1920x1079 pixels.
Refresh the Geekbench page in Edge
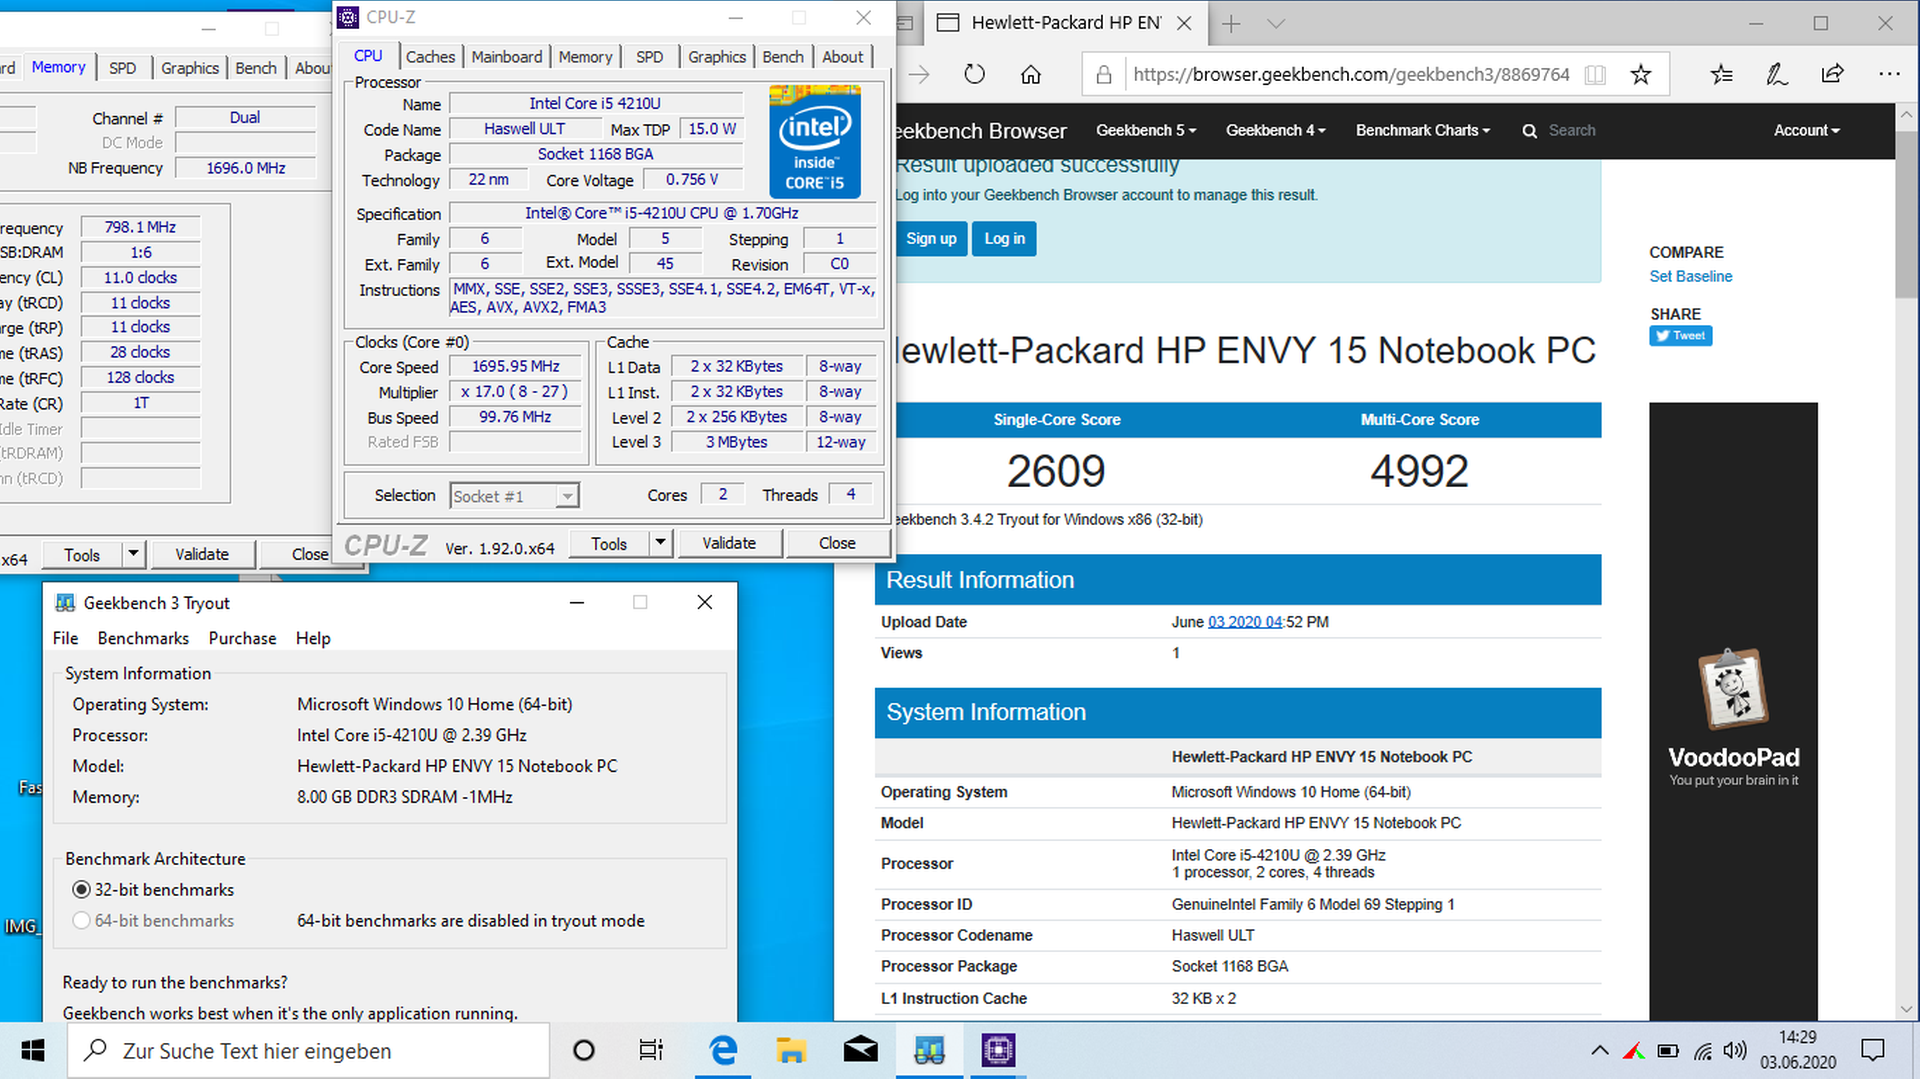coord(974,74)
